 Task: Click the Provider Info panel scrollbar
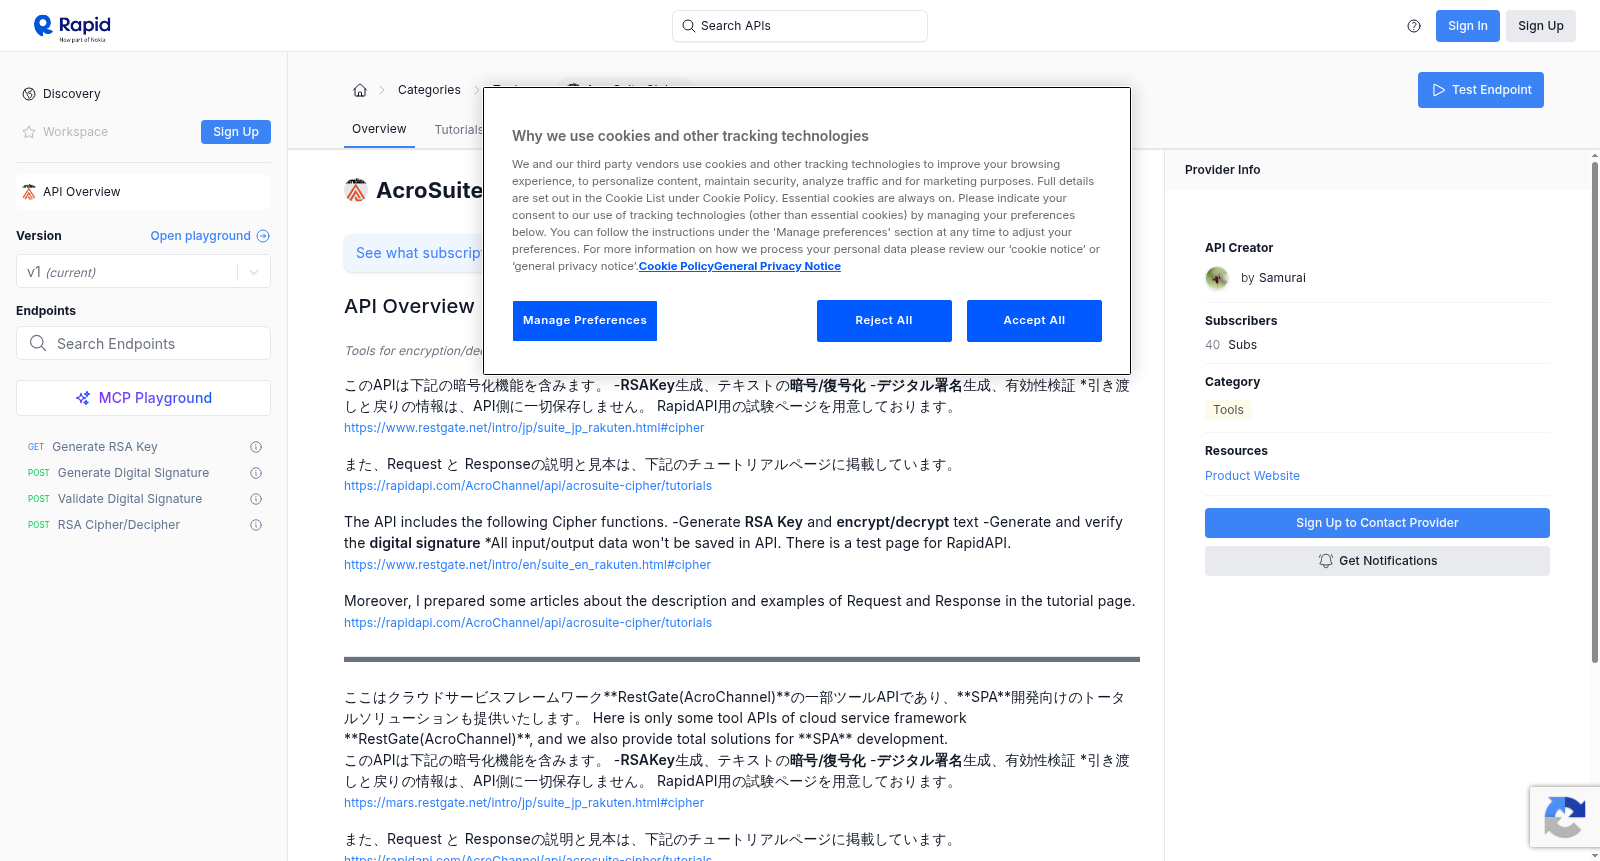(x=1594, y=410)
